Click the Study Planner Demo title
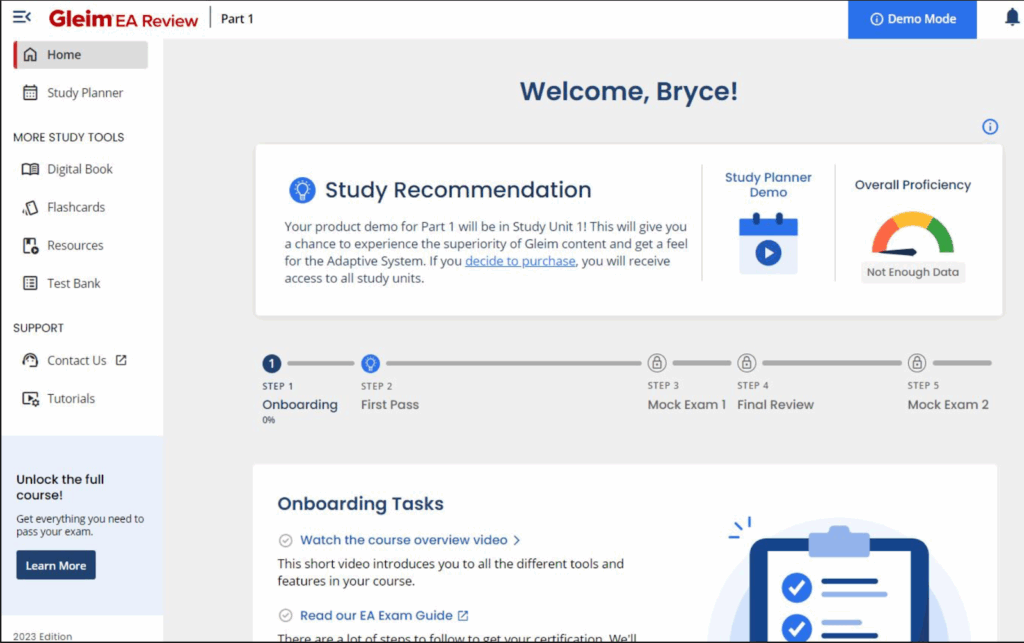The image size is (1024, 643). pos(768,185)
